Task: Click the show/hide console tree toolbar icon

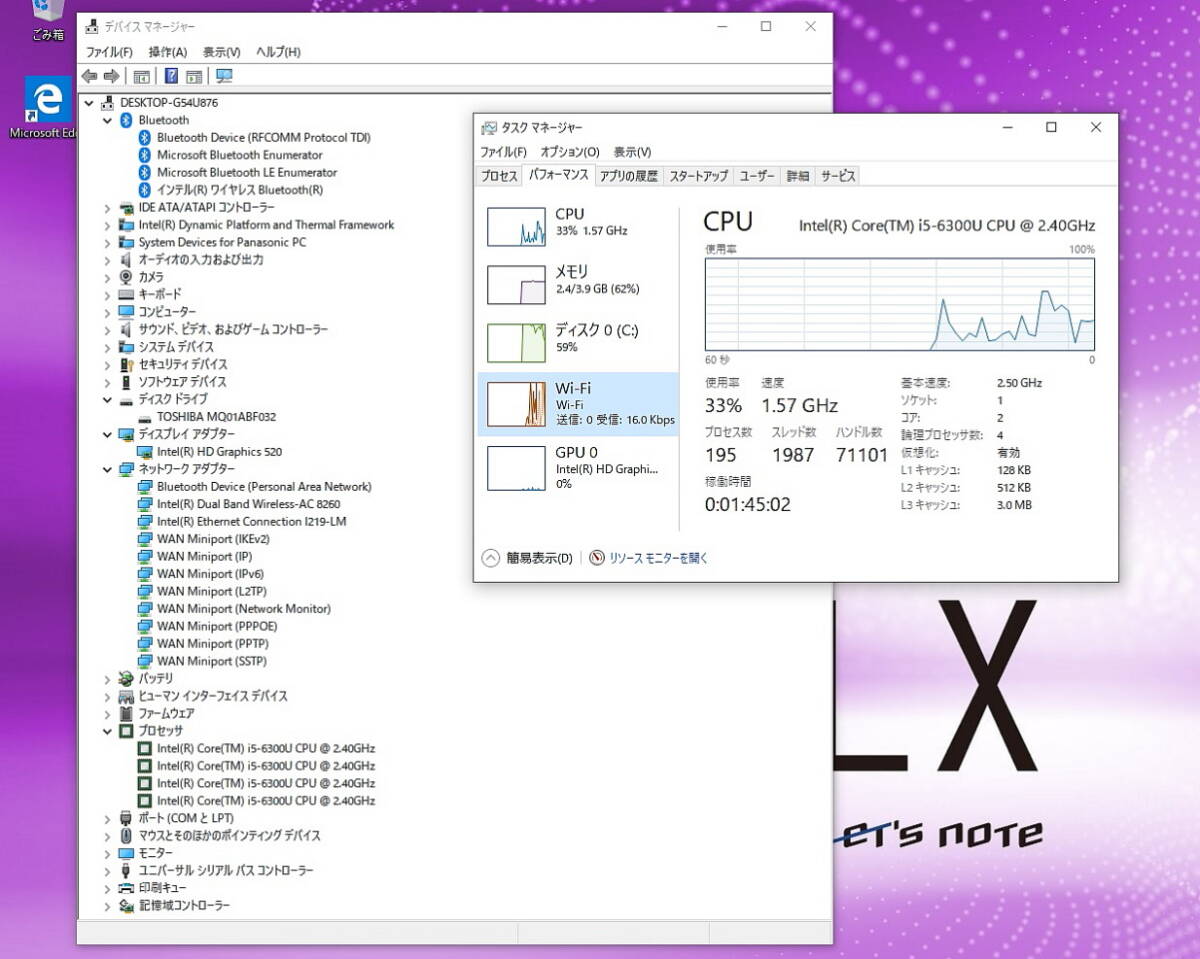Action: pos(142,76)
